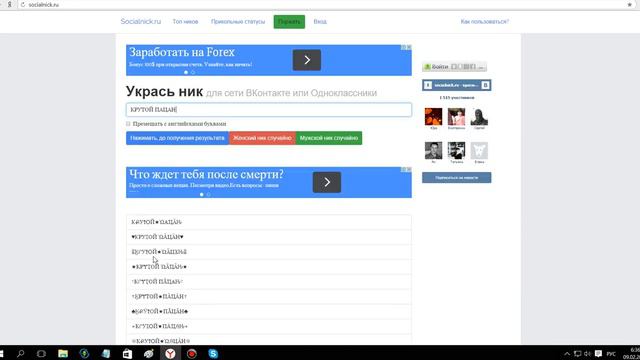Open the tray volume icon
This screenshot has width=640, height=360.
(587, 353)
